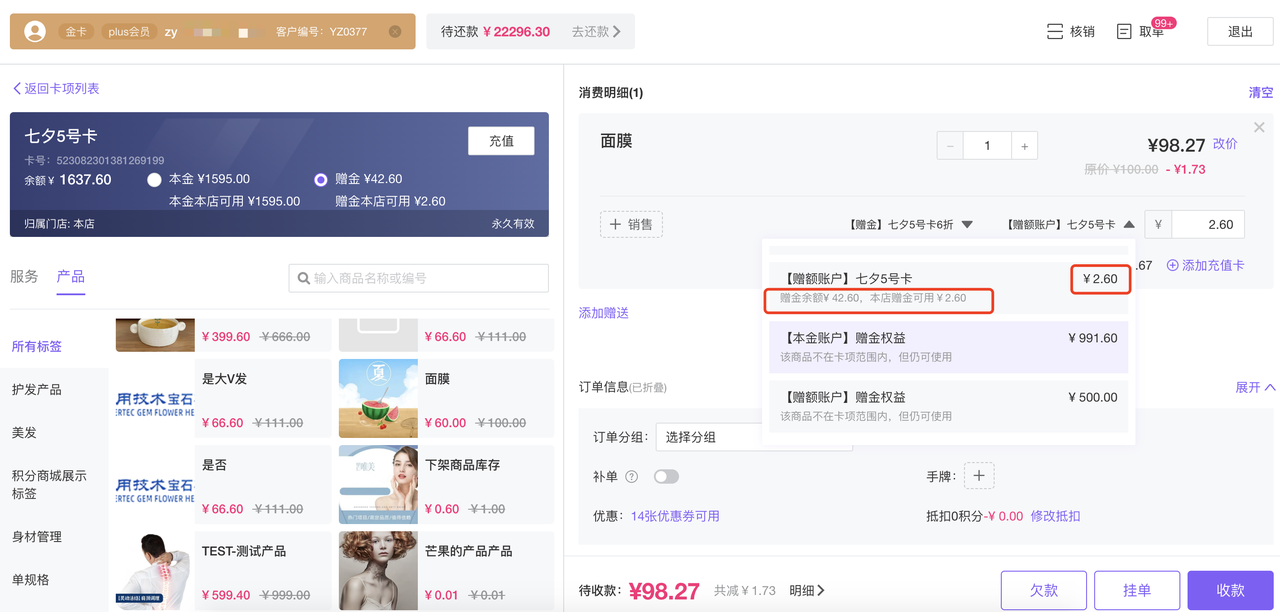The image size is (1280, 612).
Task: Select the 本金 radio button
Action: coord(154,180)
